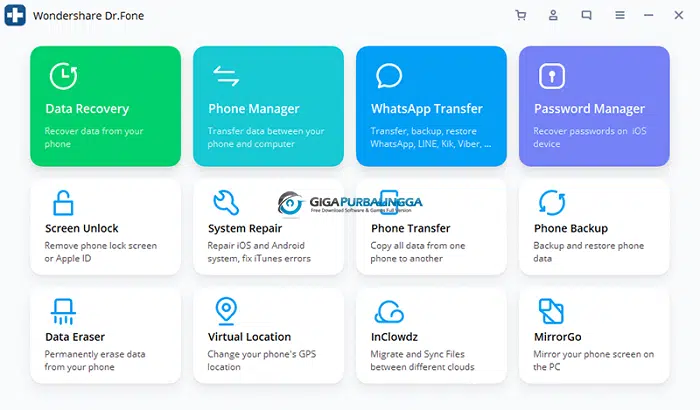Click "Remove phone lock screen or Apple ID"

click(x=100, y=252)
